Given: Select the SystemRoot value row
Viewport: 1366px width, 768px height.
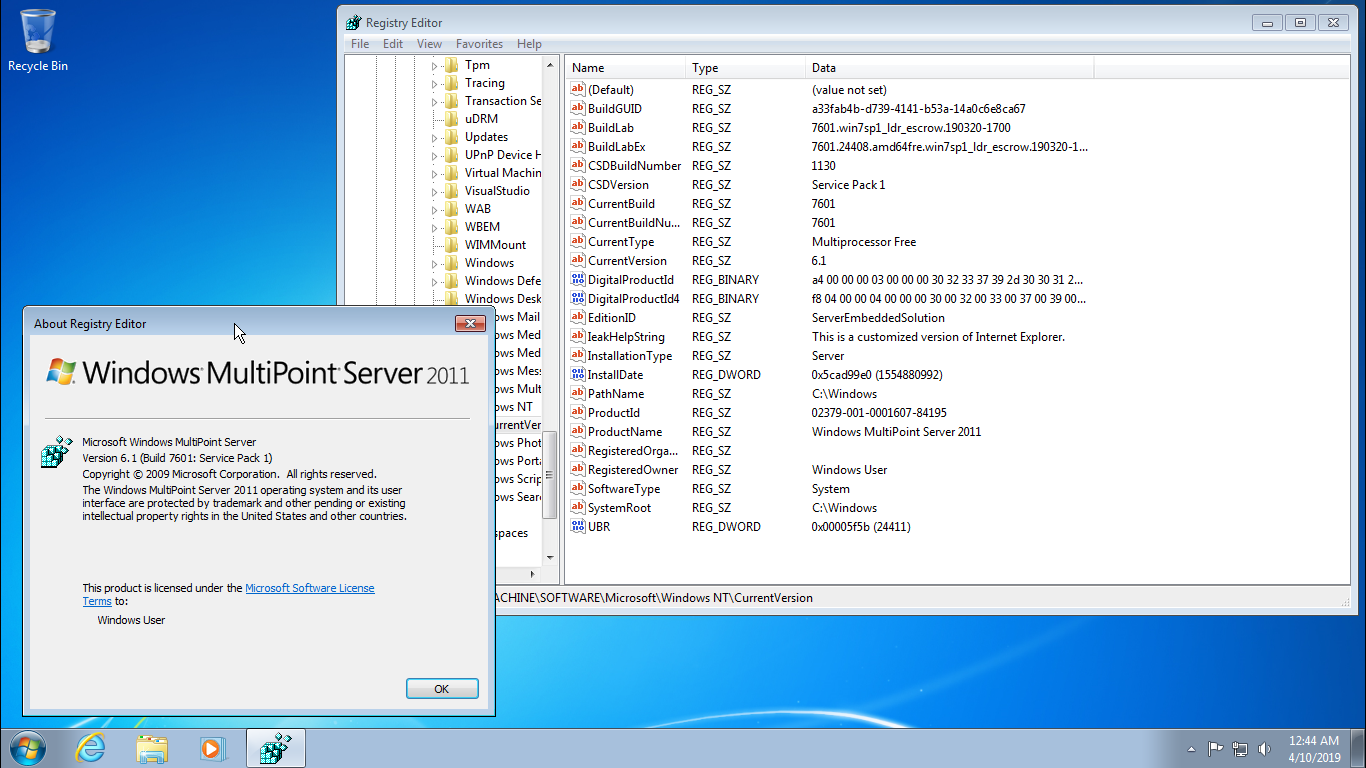Looking at the screenshot, I should [x=830, y=507].
